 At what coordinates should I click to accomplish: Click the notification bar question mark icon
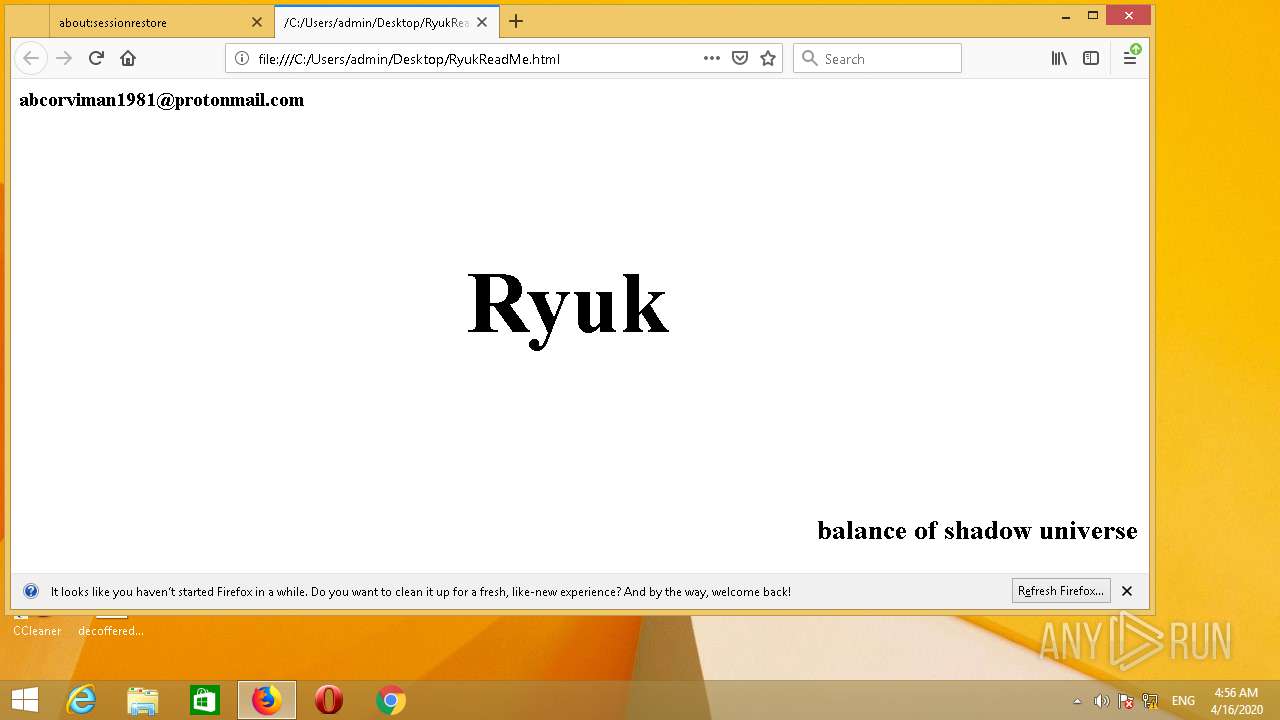[31, 591]
